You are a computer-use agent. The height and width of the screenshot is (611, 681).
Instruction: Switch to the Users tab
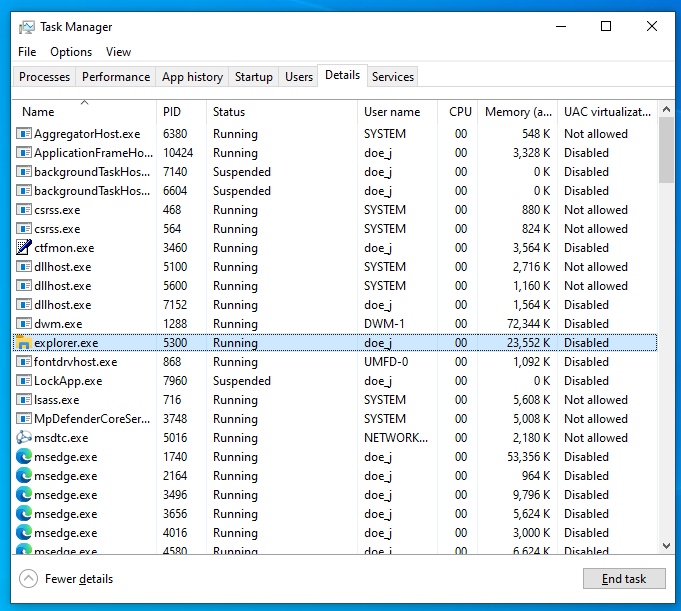point(299,77)
